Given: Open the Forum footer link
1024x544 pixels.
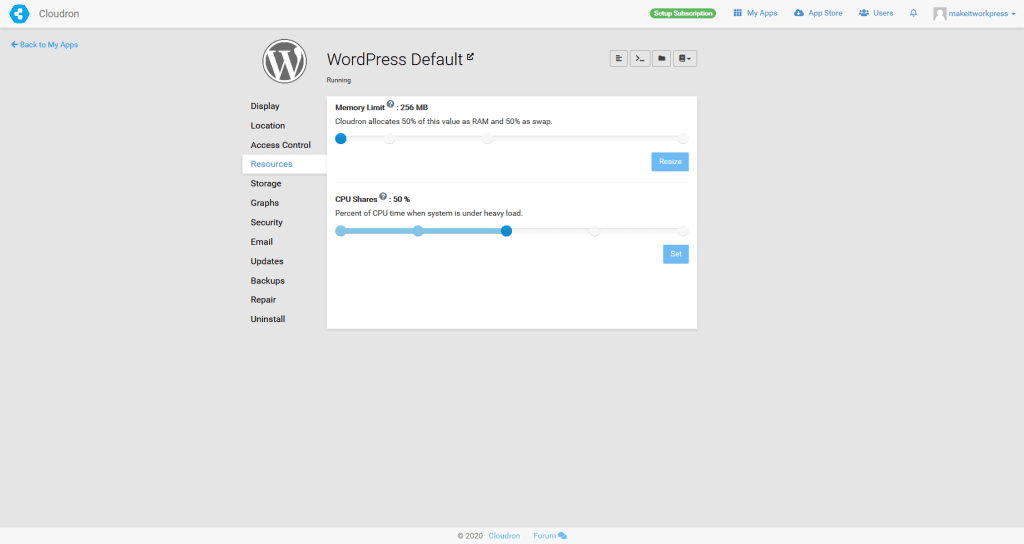Looking at the screenshot, I should pyautogui.click(x=550, y=536).
